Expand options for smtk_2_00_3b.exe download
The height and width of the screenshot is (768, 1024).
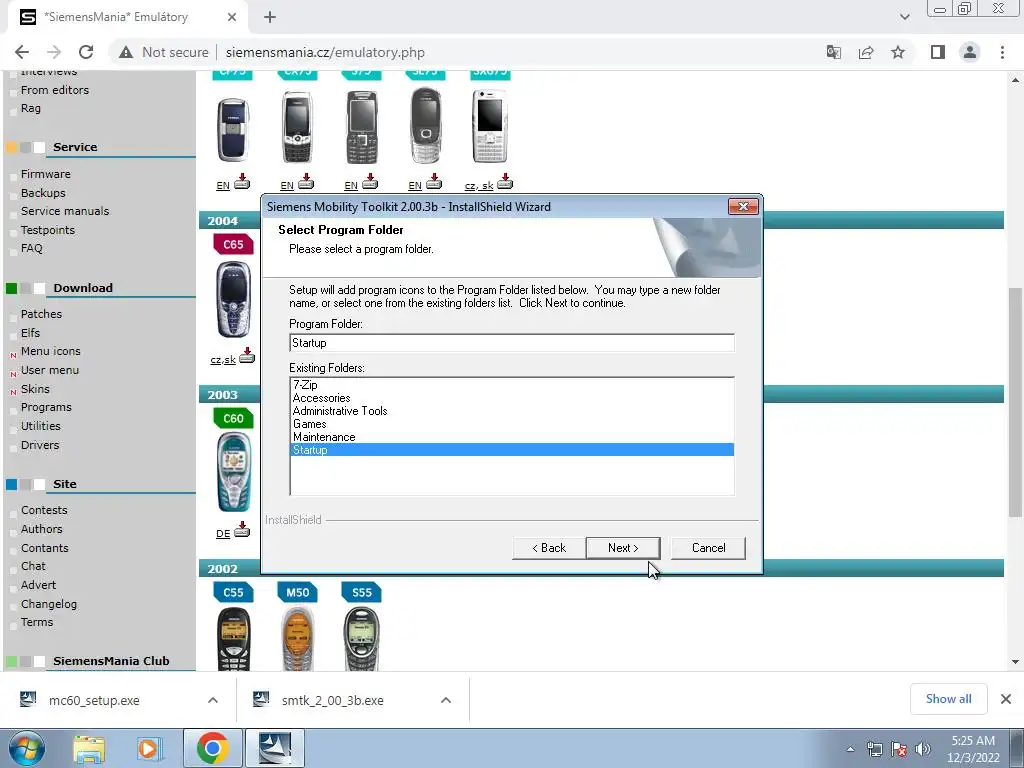(x=446, y=700)
